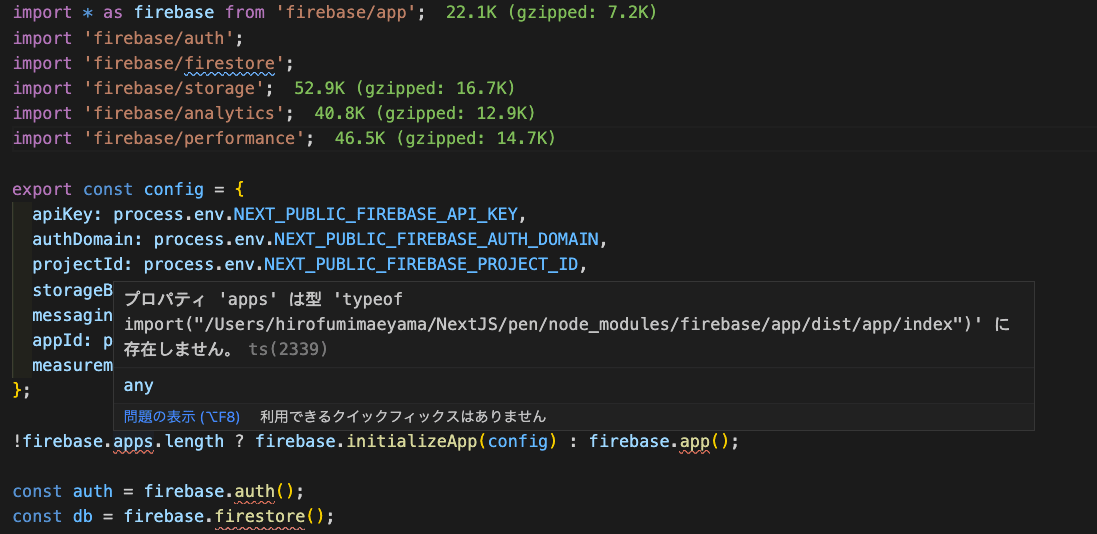Image resolution: width=1097 pixels, height=534 pixels.
Task: Click the 利用できるクイックフィックスはありません message
Action: coord(403,417)
